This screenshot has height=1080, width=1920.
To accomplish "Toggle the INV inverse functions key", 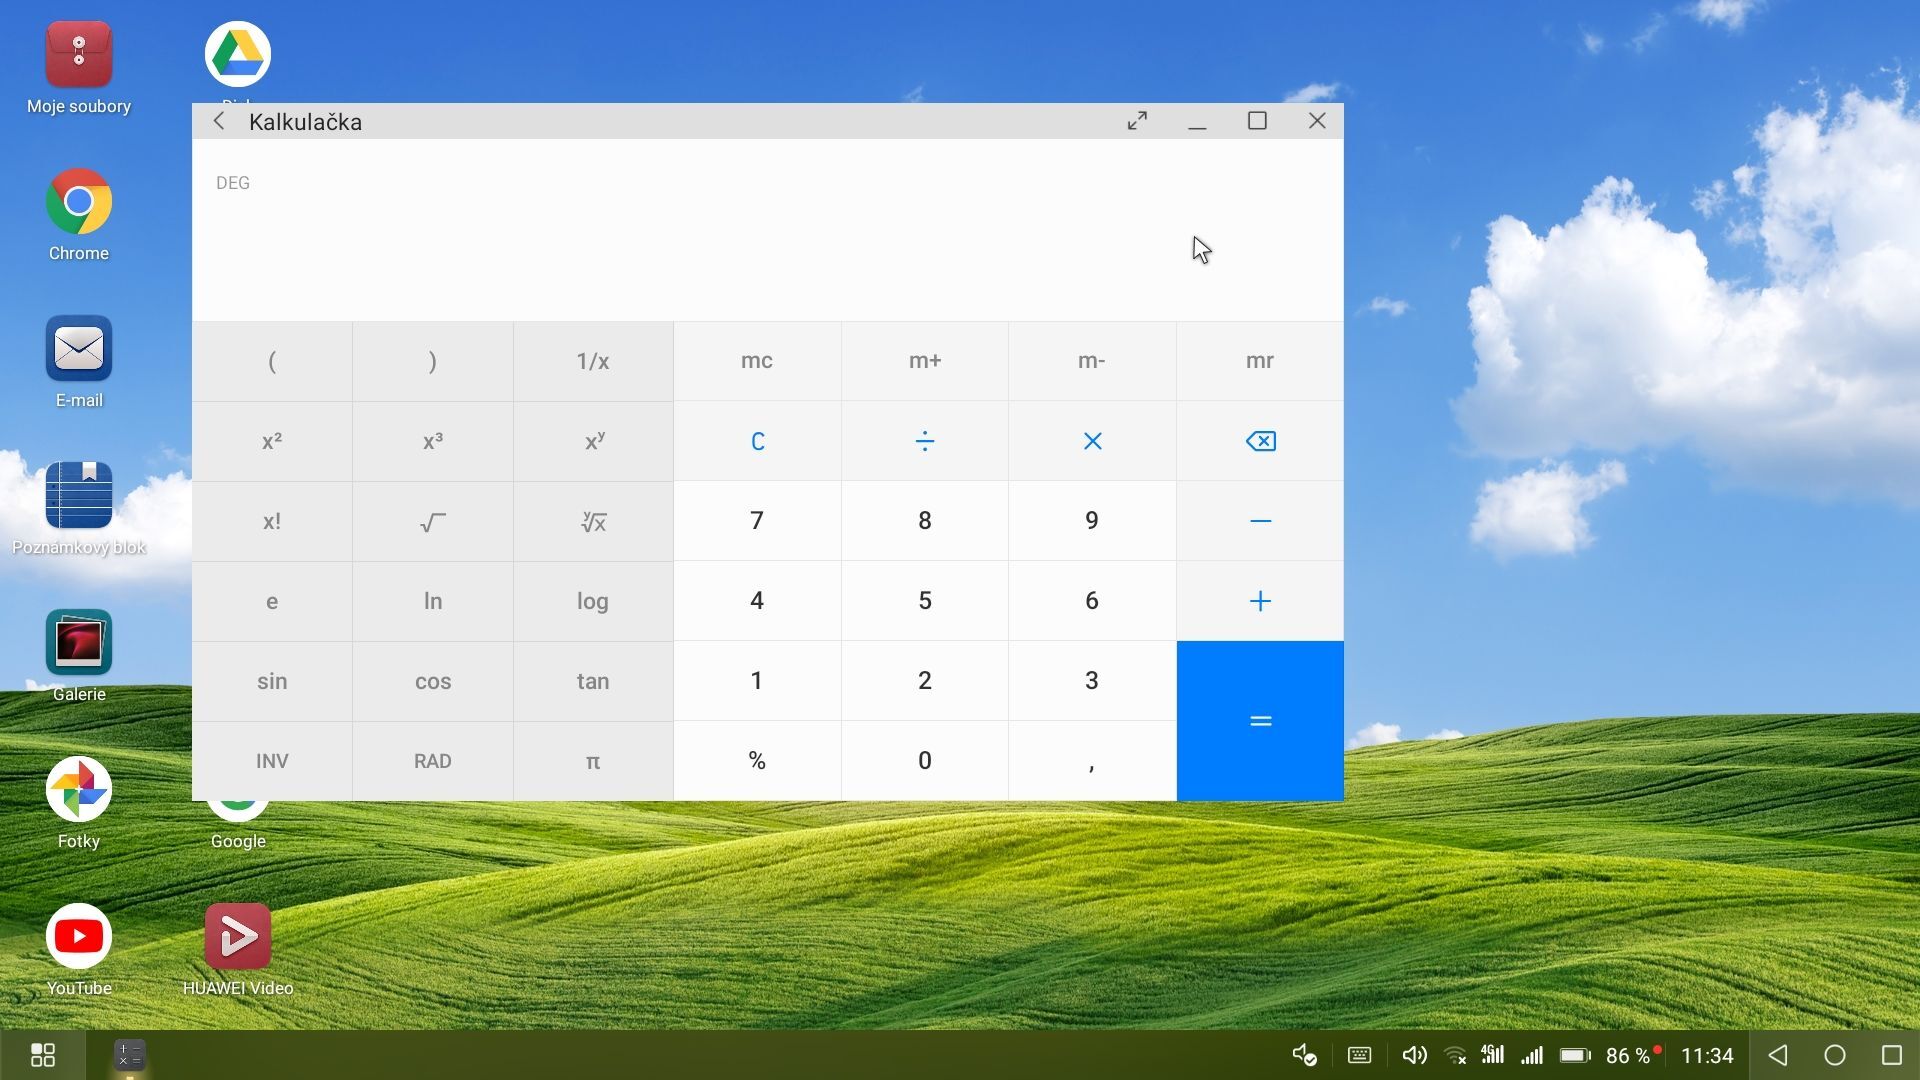I will tap(272, 761).
